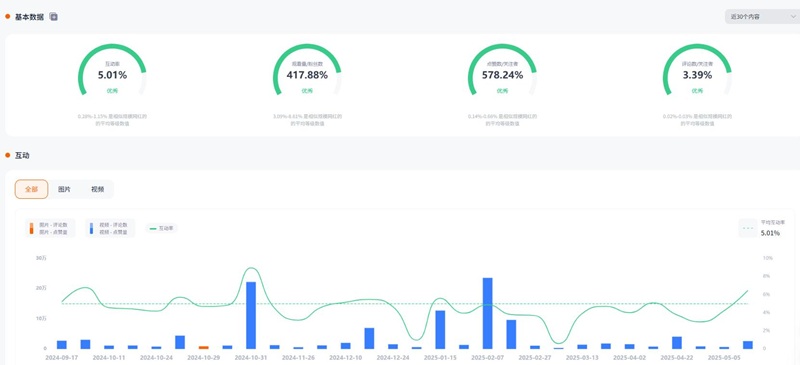Select the tallest blue bar at 2025-02-07
800x365 pixels.
[x=487, y=313]
